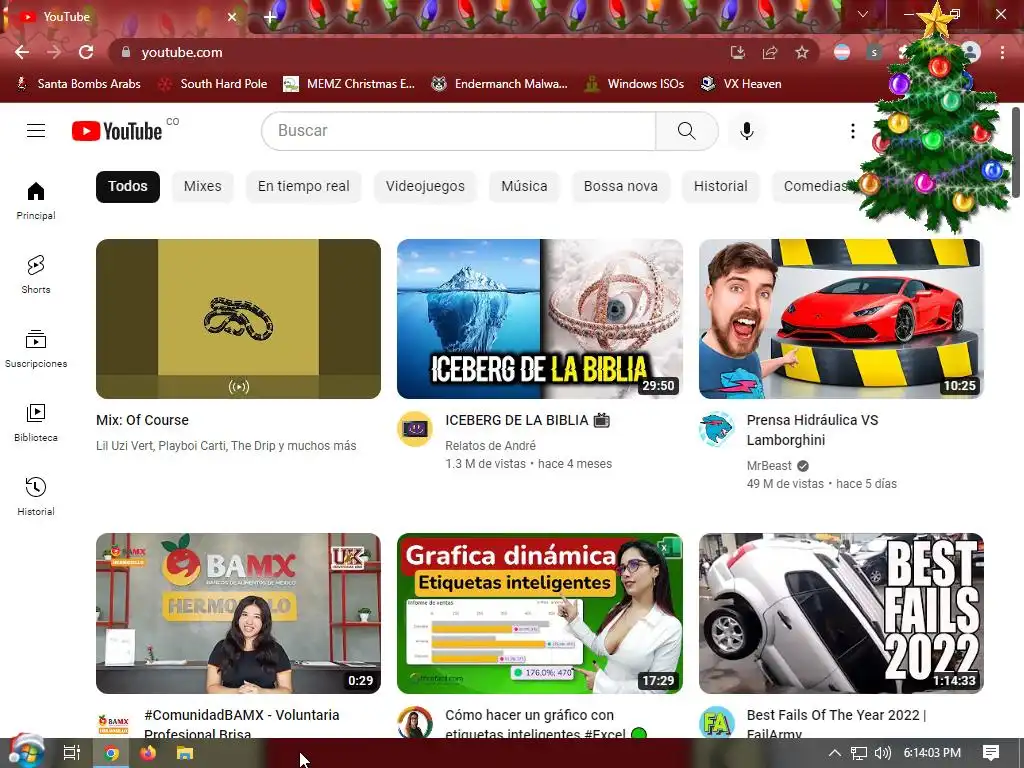Start voice search with microphone icon

pyautogui.click(x=746, y=131)
